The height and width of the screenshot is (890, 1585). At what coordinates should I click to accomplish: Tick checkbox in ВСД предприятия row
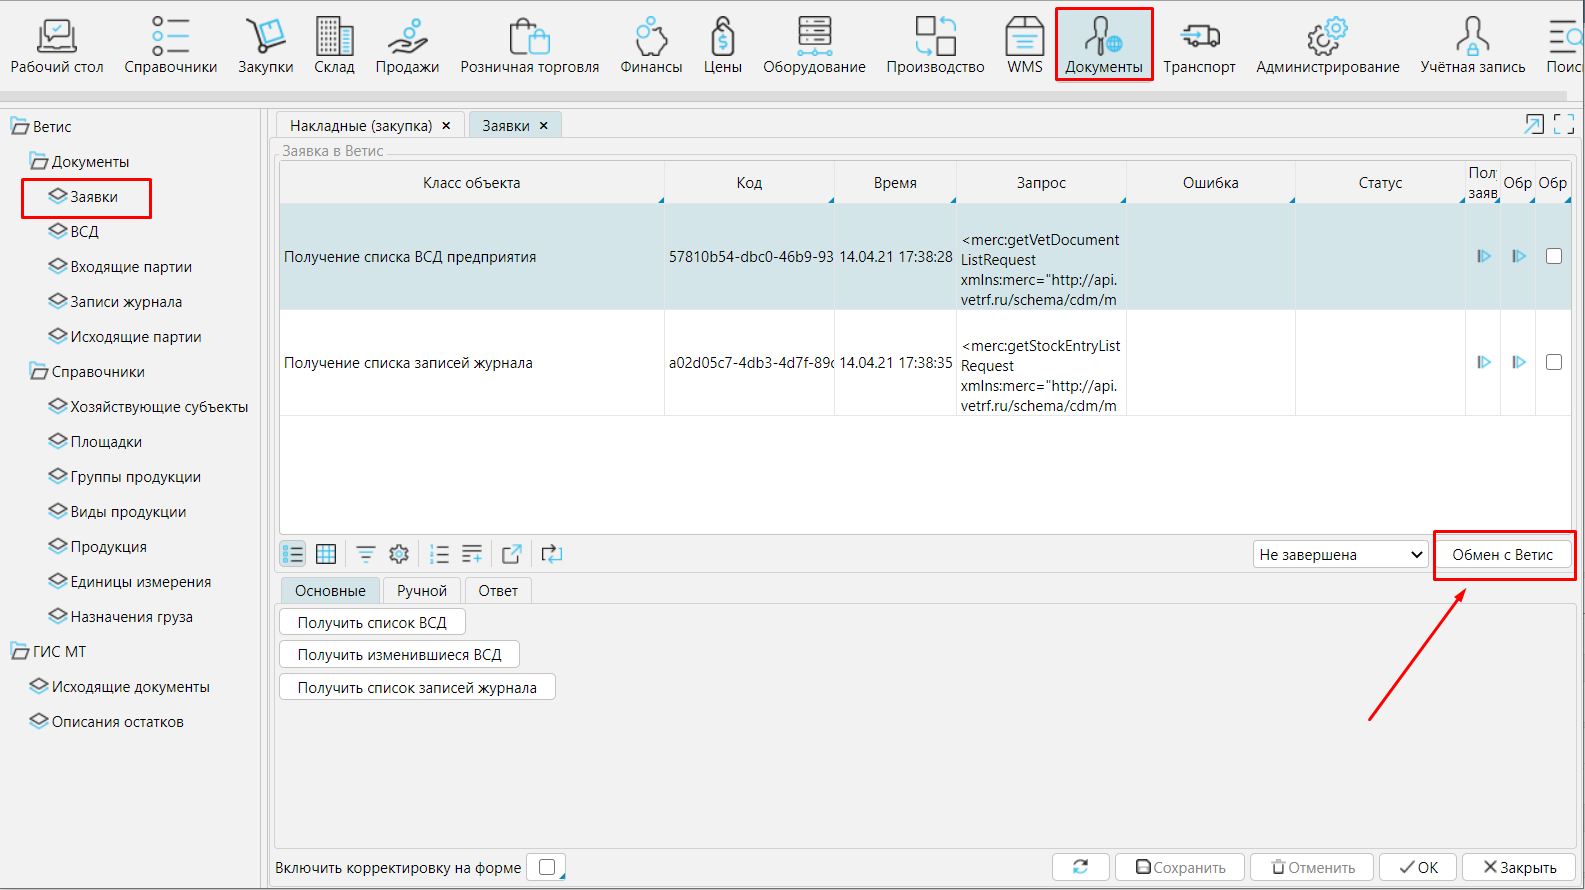pos(1553,256)
